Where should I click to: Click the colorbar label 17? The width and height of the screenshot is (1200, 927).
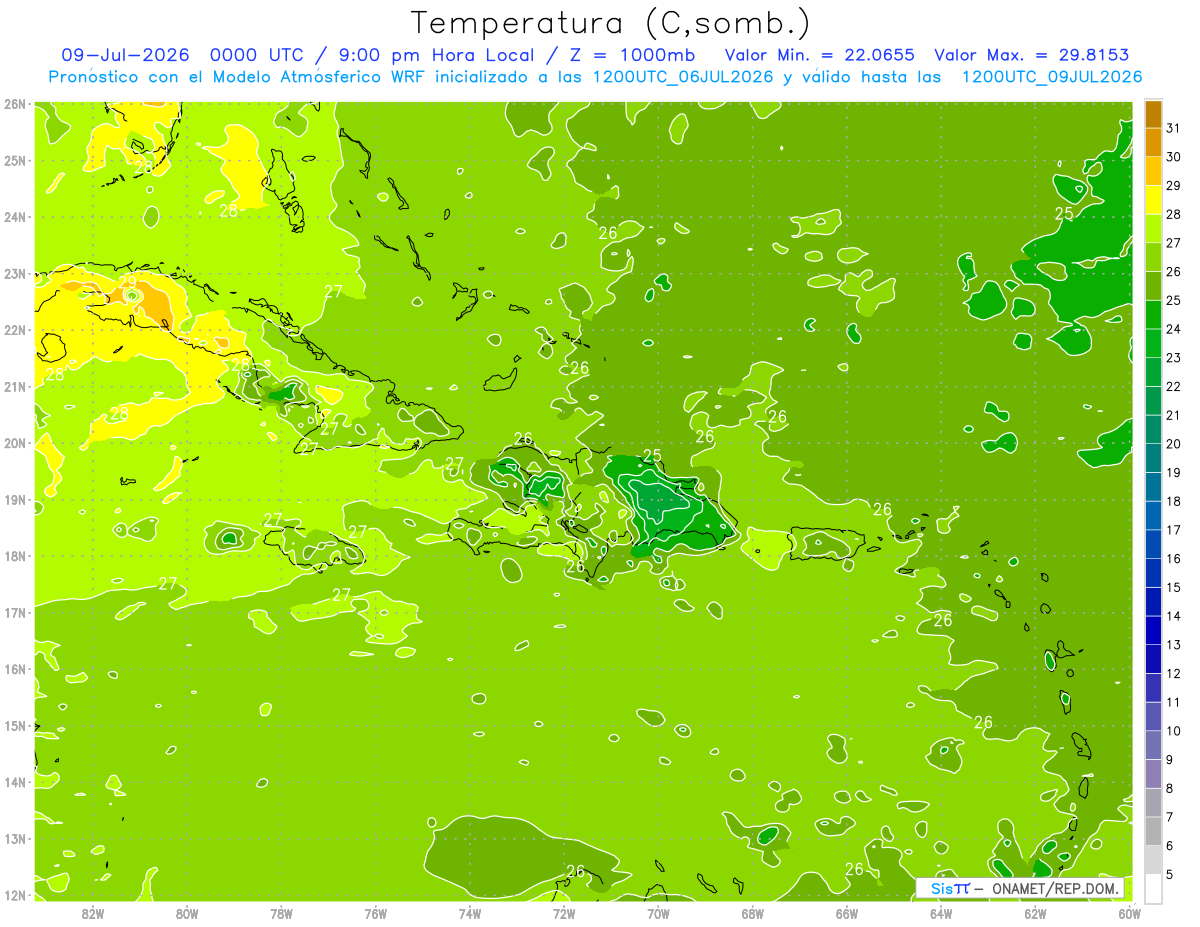[x=1173, y=530]
